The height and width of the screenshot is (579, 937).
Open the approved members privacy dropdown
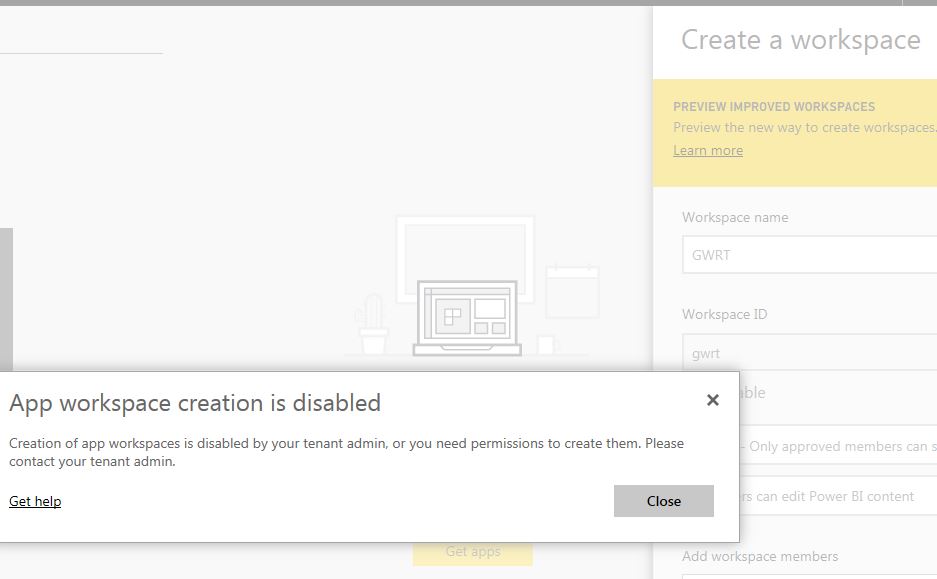coord(838,446)
